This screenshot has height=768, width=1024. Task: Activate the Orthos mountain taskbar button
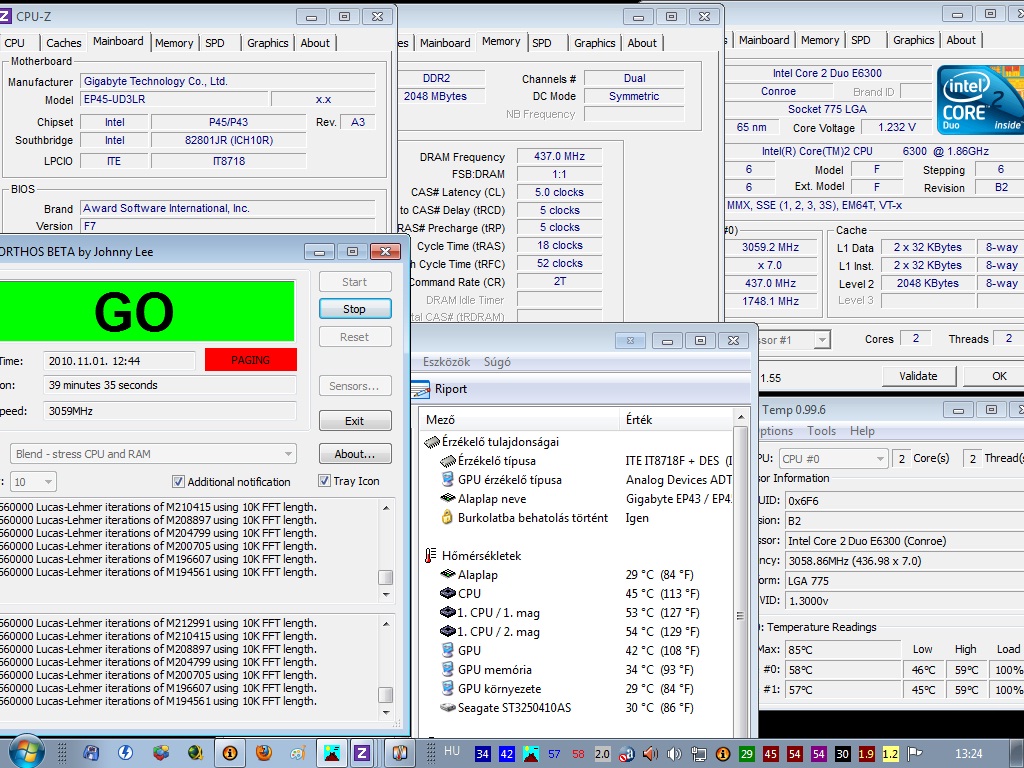click(x=332, y=753)
